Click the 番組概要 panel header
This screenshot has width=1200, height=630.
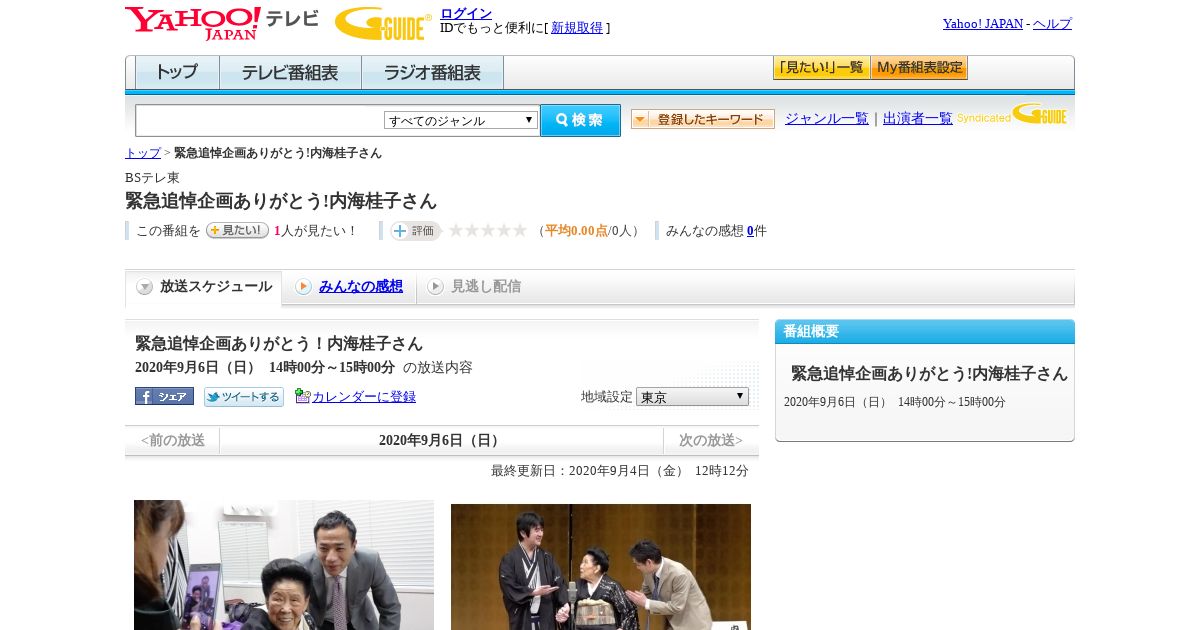[925, 332]
